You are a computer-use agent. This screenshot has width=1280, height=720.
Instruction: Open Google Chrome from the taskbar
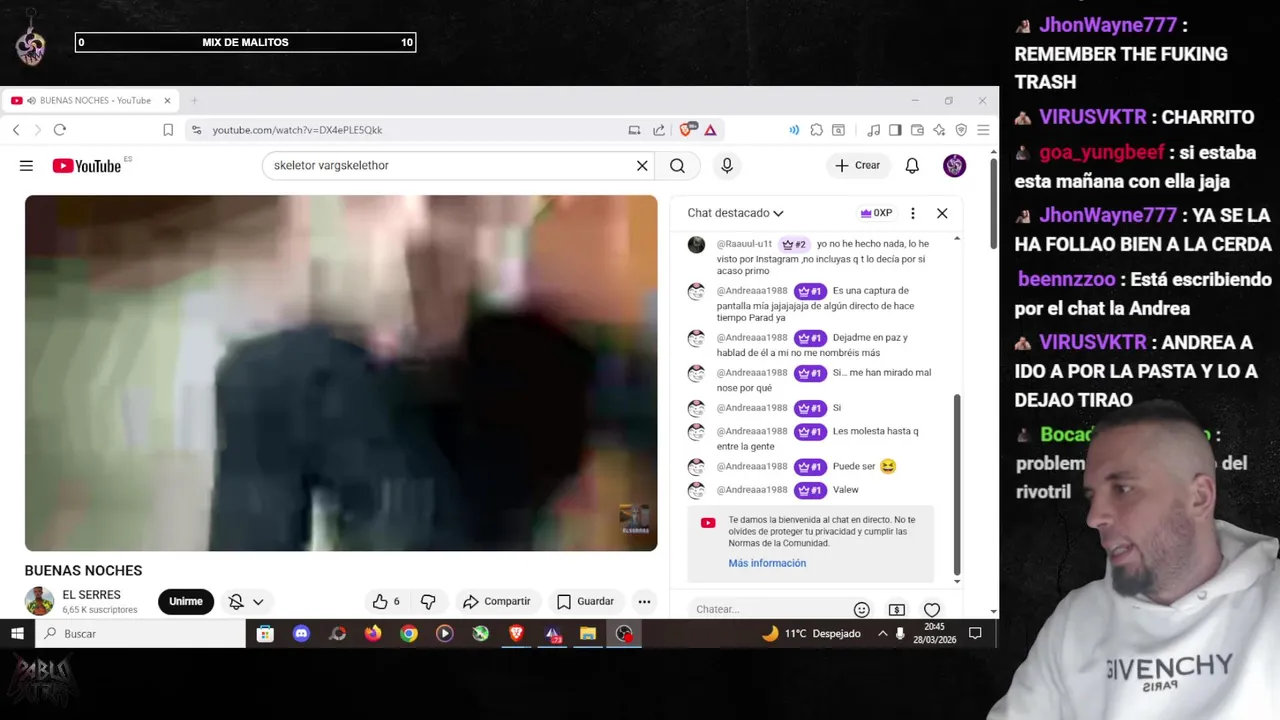(409, 633)
